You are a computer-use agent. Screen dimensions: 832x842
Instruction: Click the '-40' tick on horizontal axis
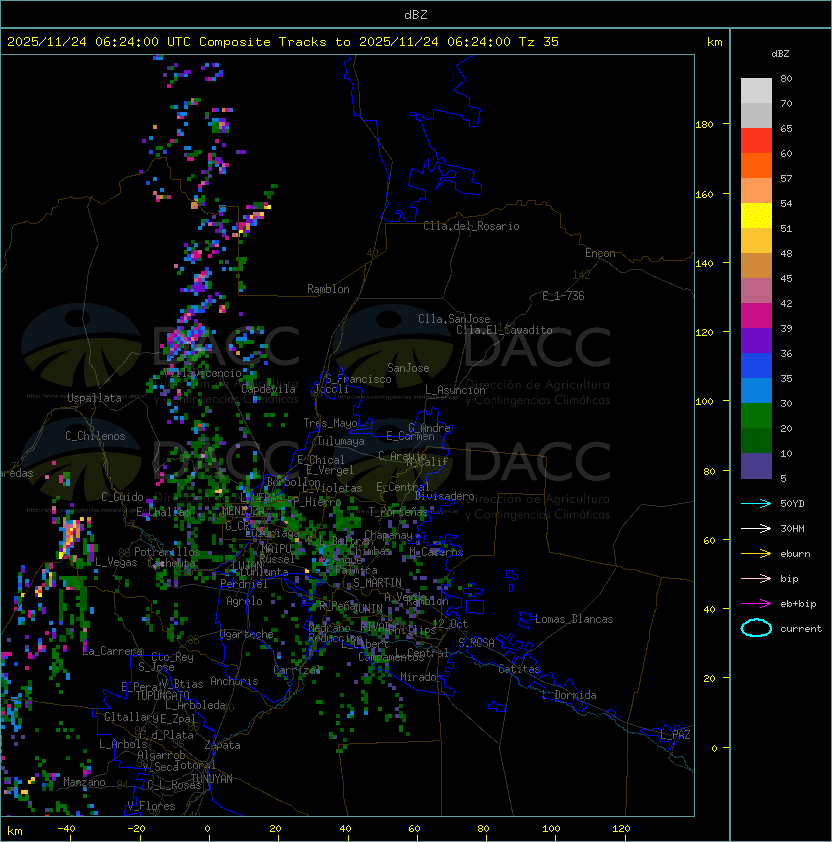[x=67, y=829]
